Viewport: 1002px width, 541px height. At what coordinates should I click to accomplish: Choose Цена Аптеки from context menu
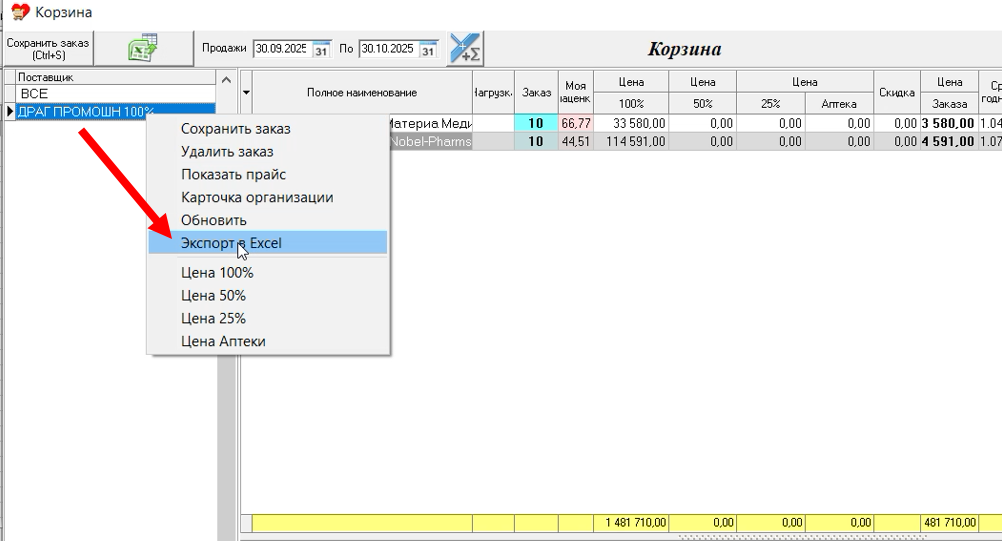pyautogui.click(x=223, y=341)
